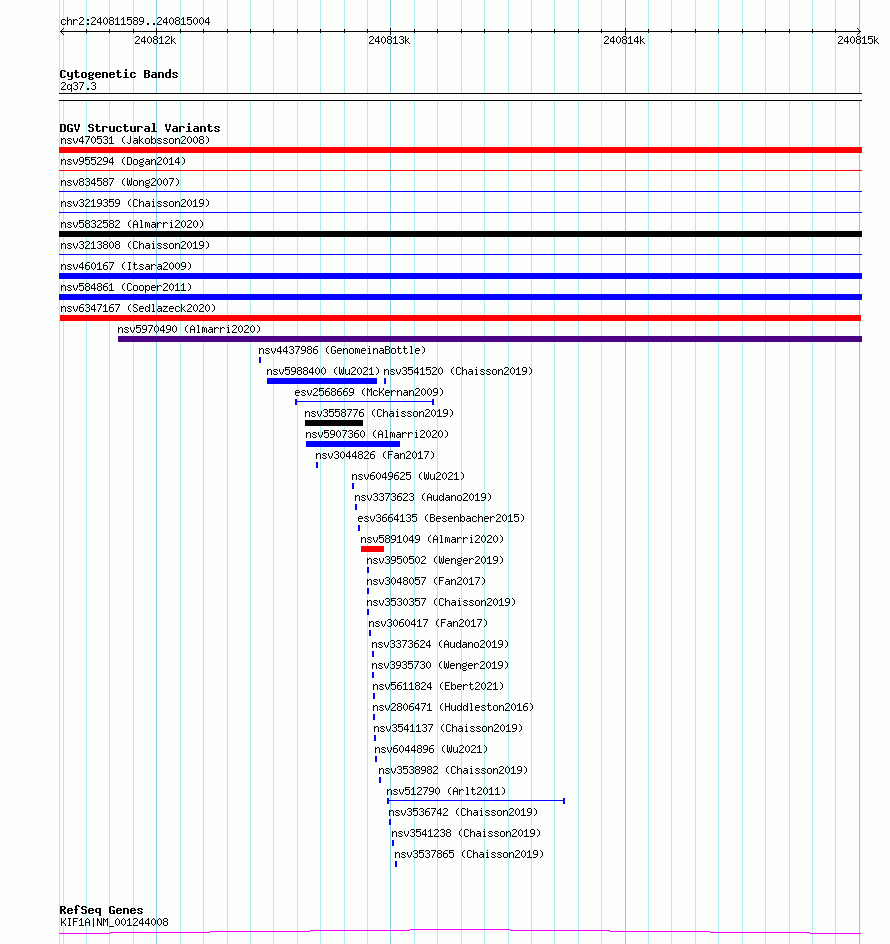Screen dimensions: 890x944
Task: Click the 240815k ruler coordinate
Action: pos(858,40)
